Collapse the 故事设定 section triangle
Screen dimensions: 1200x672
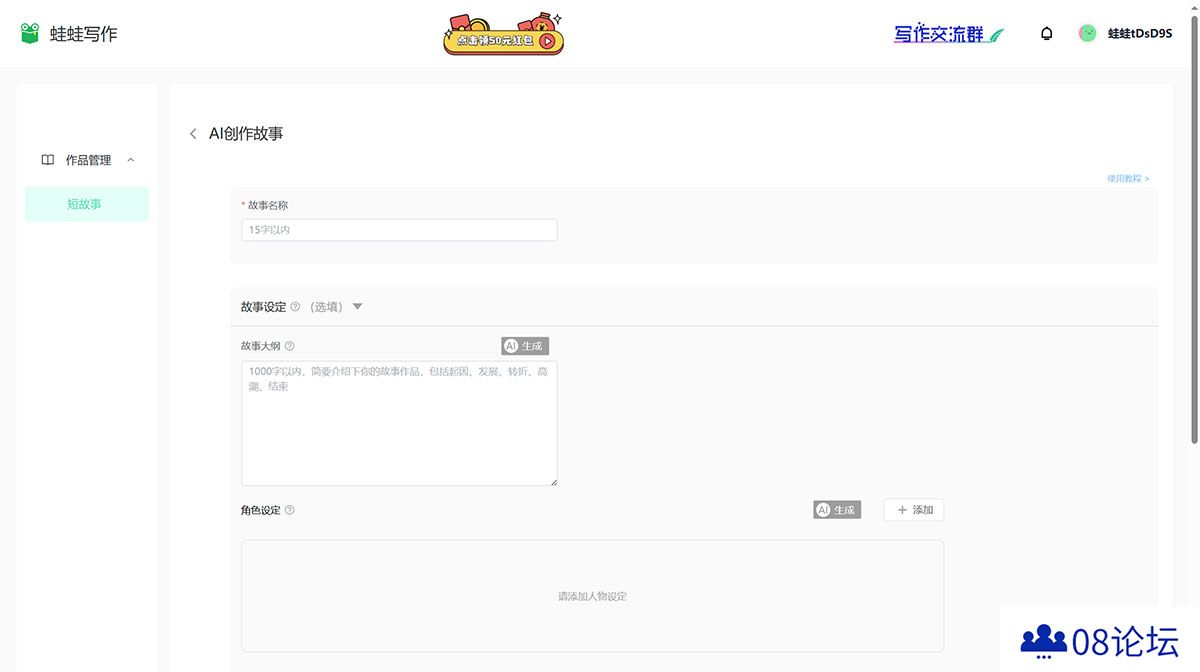click(358, 307)
